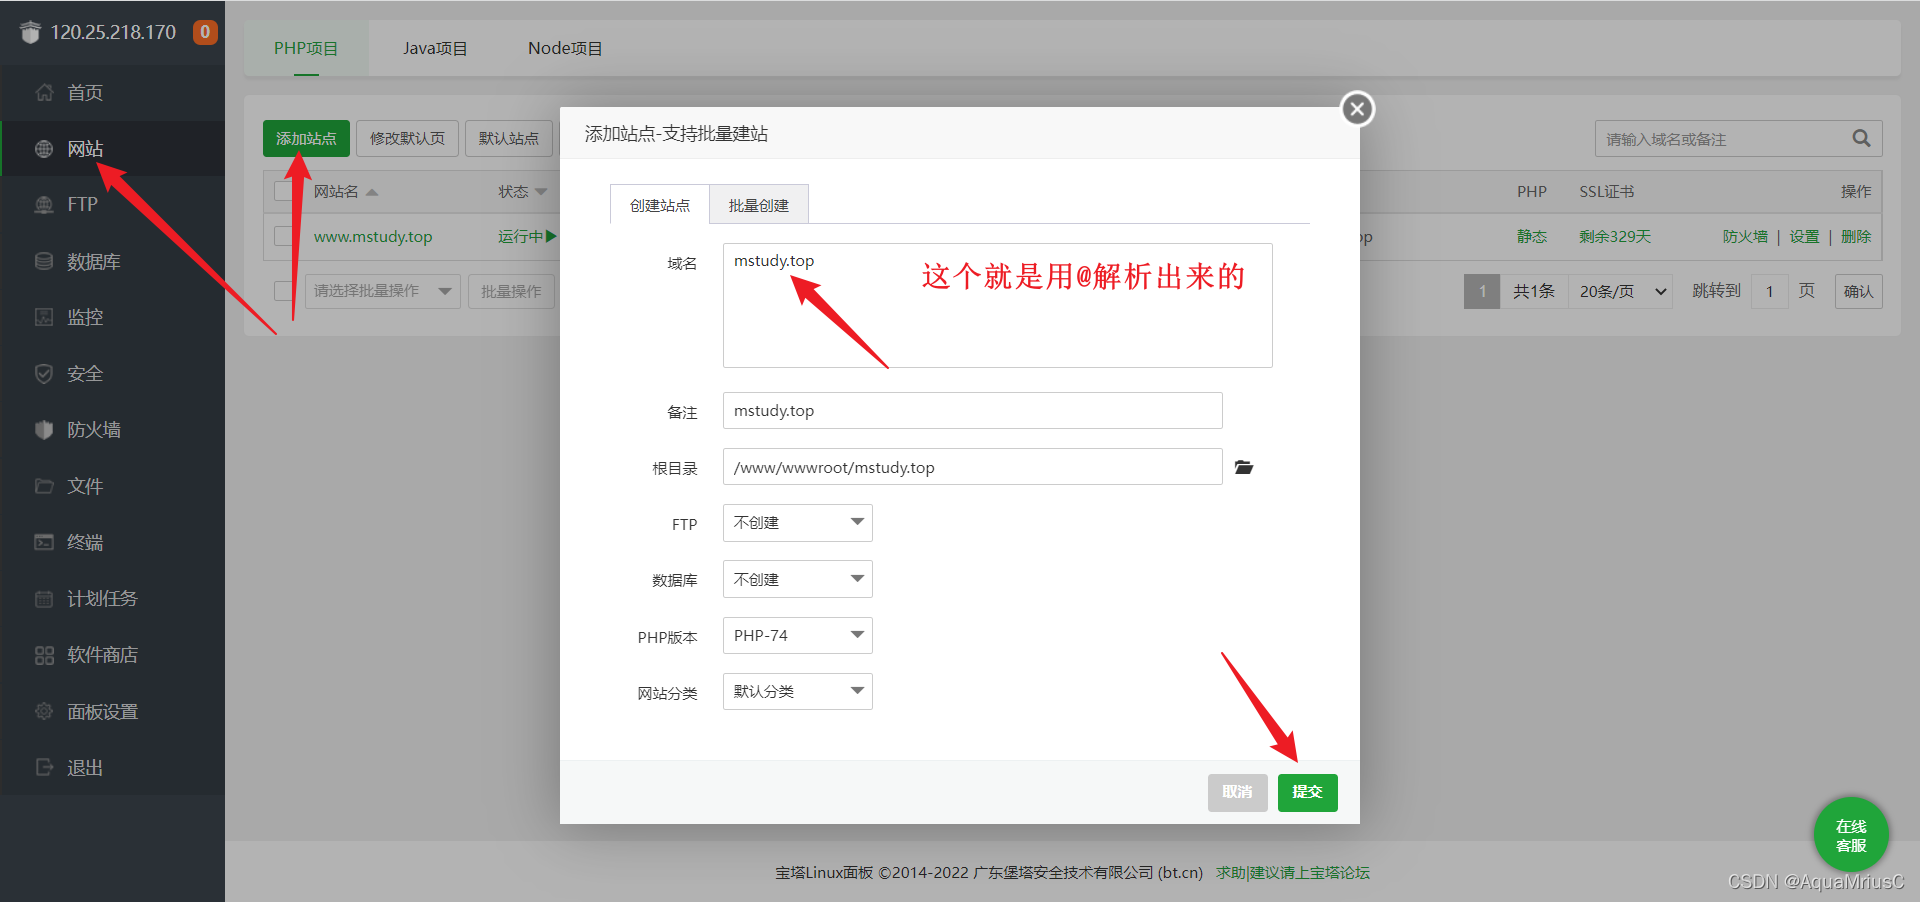Open the 在线客服 support bubble
The image size is (1920, 902).
coord(1851,835)
